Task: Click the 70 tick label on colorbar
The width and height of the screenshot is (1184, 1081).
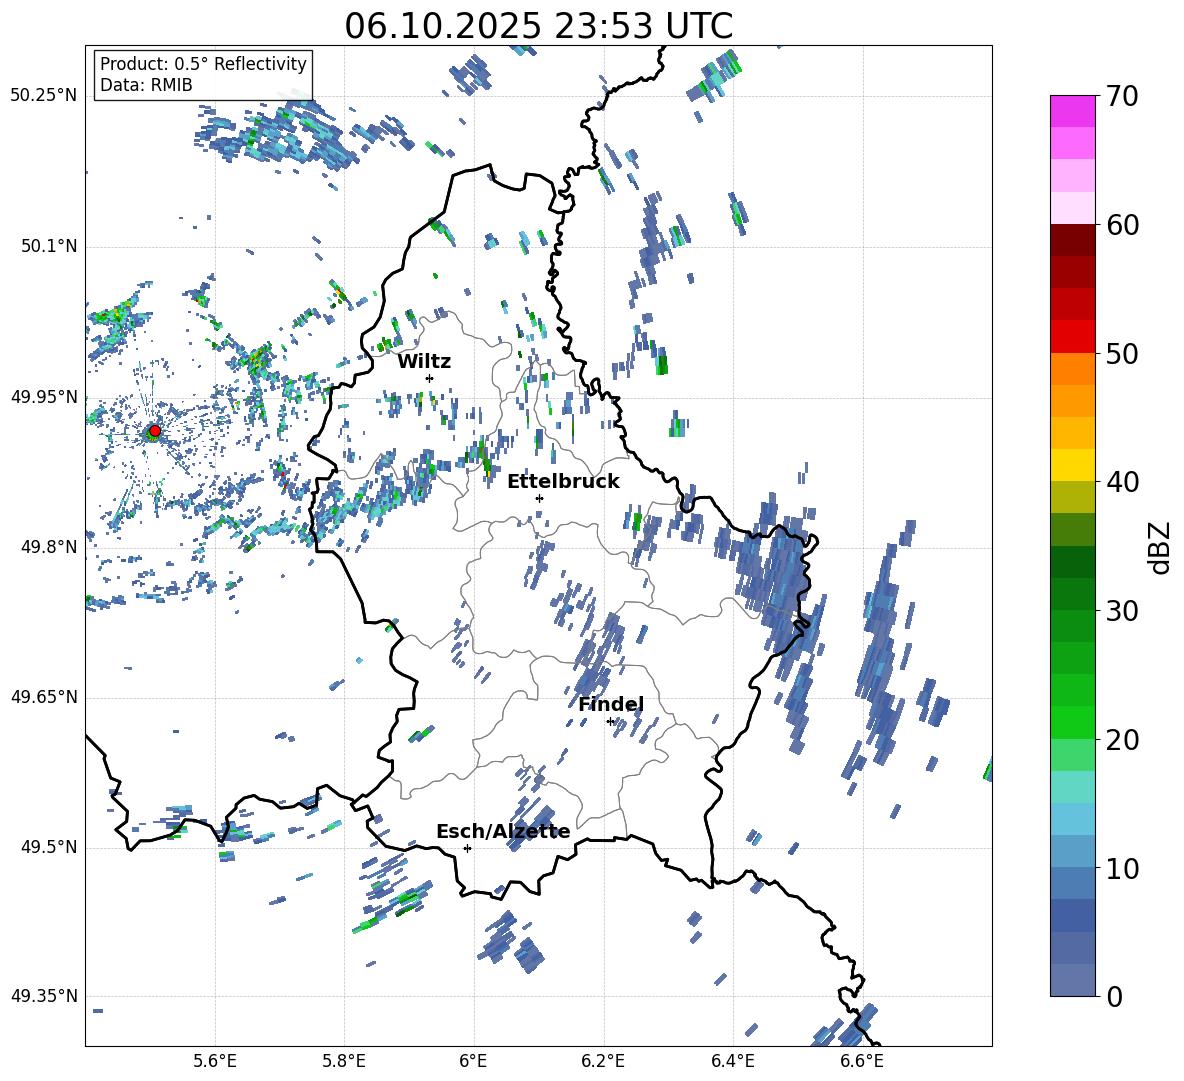Action: (1123, 97)
